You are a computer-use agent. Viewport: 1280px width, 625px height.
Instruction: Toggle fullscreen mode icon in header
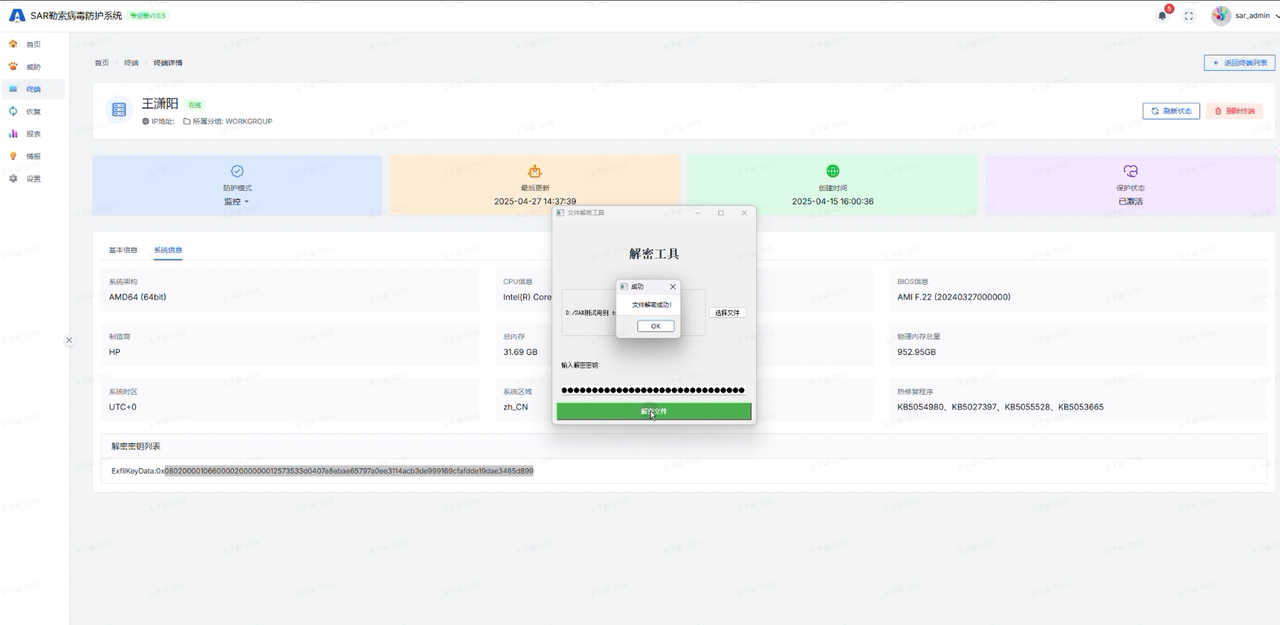pyautogui.click(x=1189, y=16)
